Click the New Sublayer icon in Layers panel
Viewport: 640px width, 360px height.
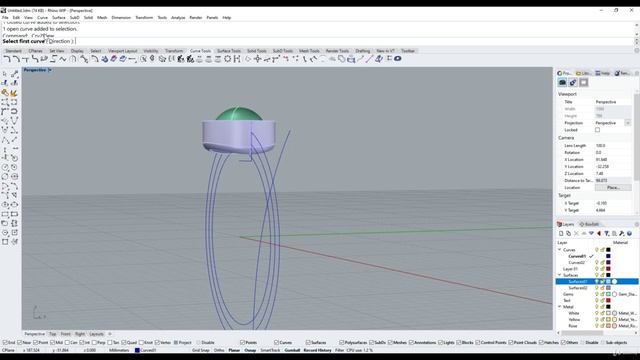coord(569,233)
